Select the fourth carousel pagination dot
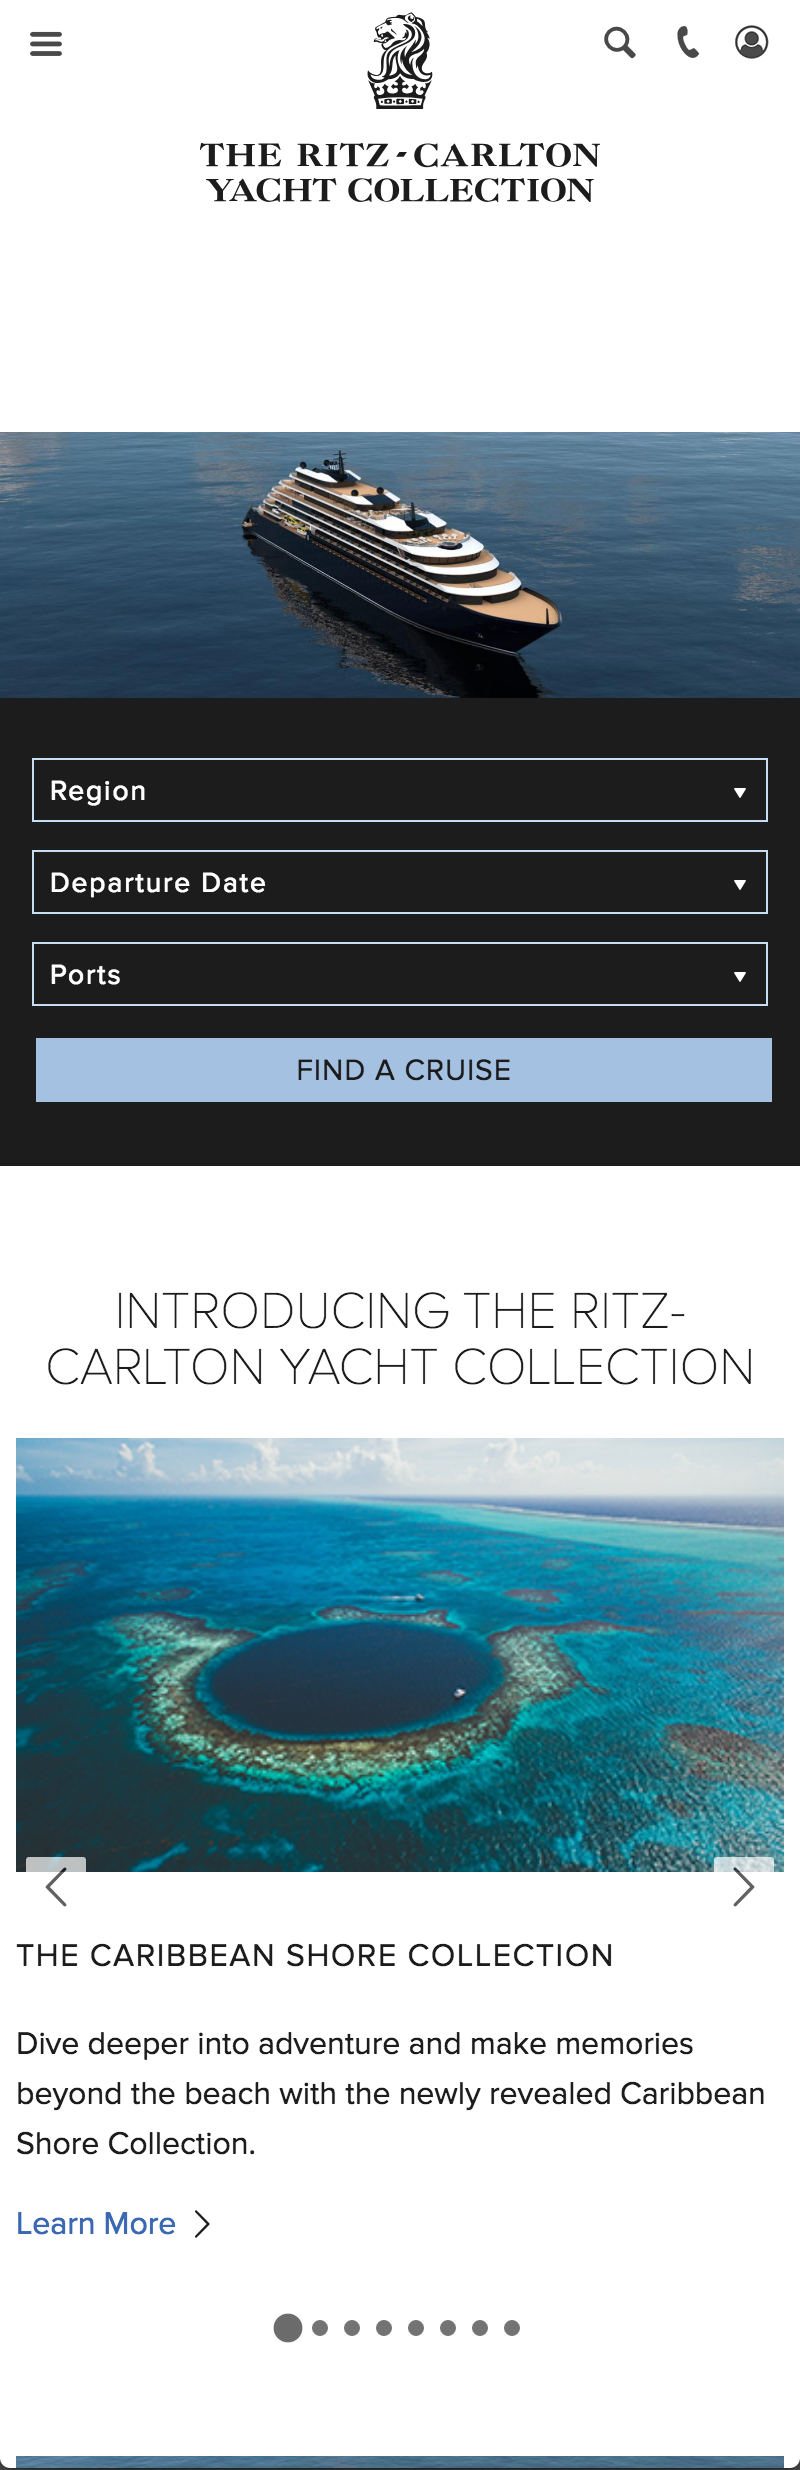This screenshot has width=800, height=2470. click(x=384, y=2328)
